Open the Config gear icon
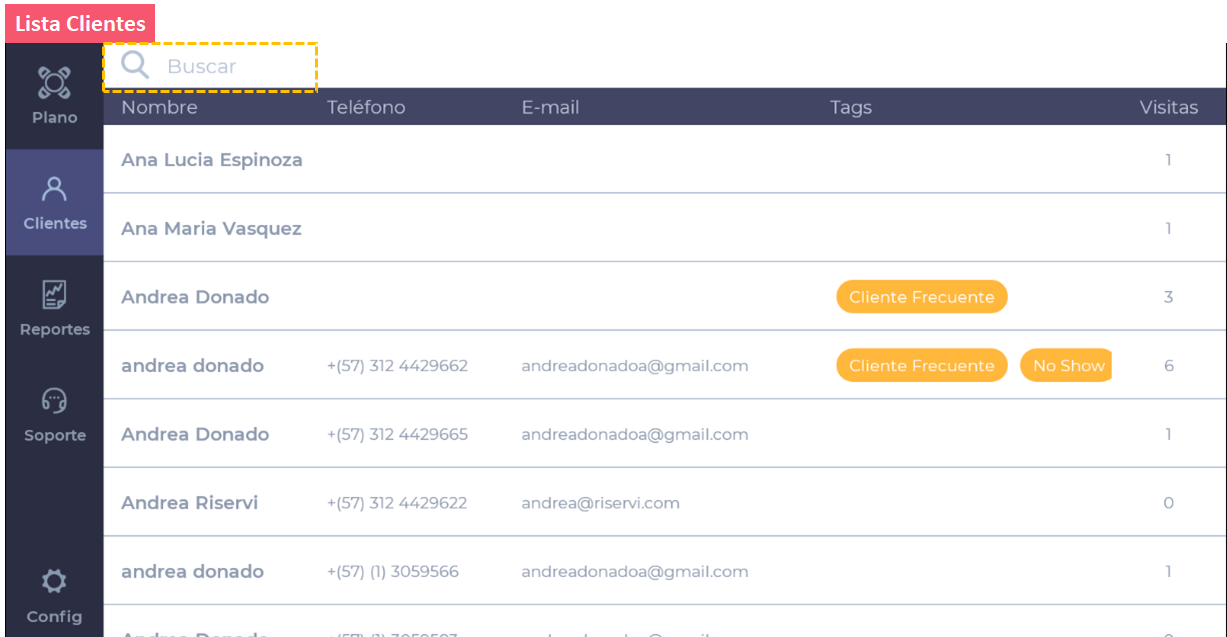The width and height of the screenshot is (1227, 637). tap(54, 581)
